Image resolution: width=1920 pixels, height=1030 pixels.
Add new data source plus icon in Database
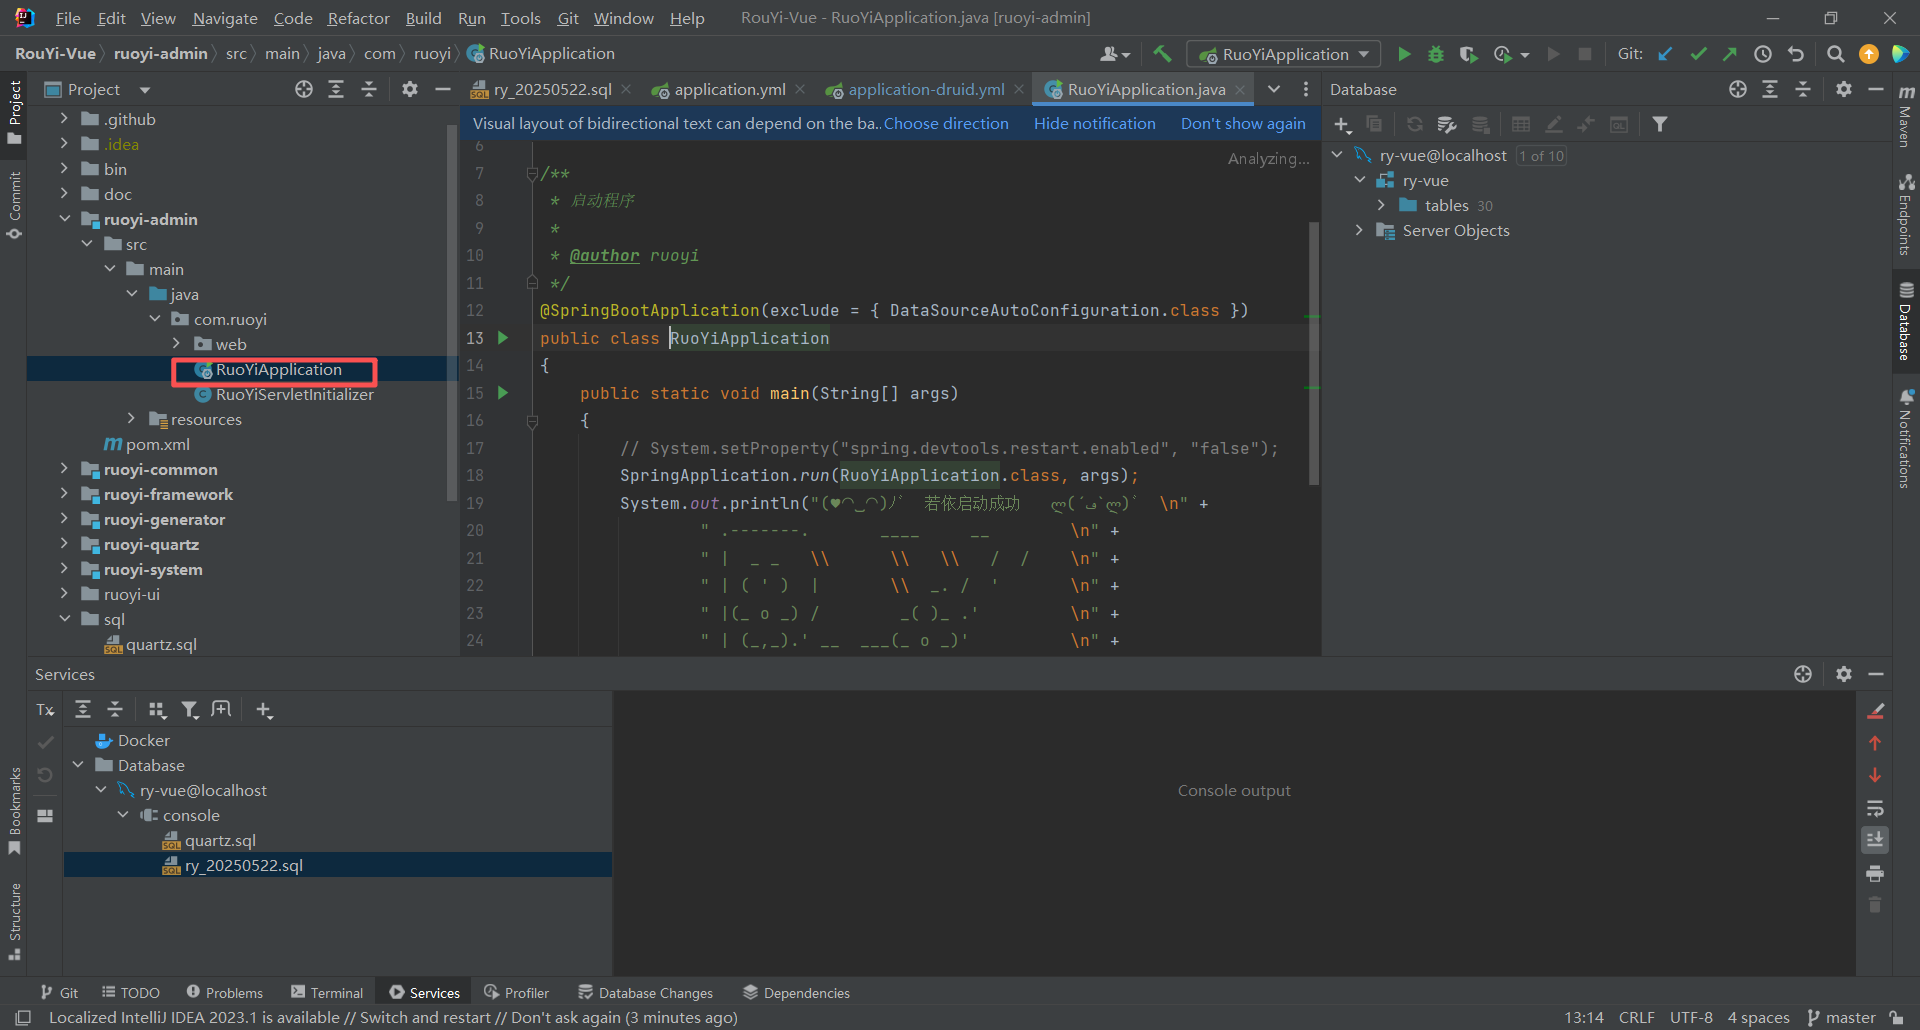tap(1343, 124)
